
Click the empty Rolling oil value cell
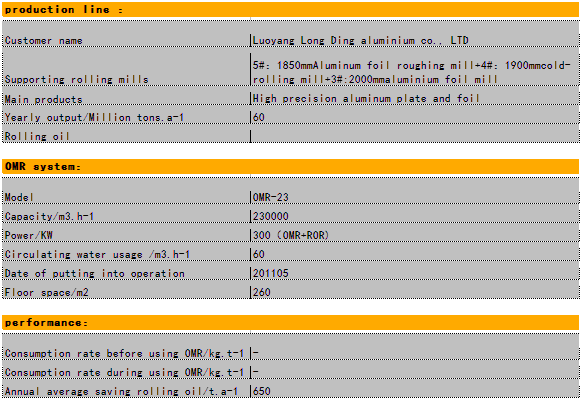point(415,136)
